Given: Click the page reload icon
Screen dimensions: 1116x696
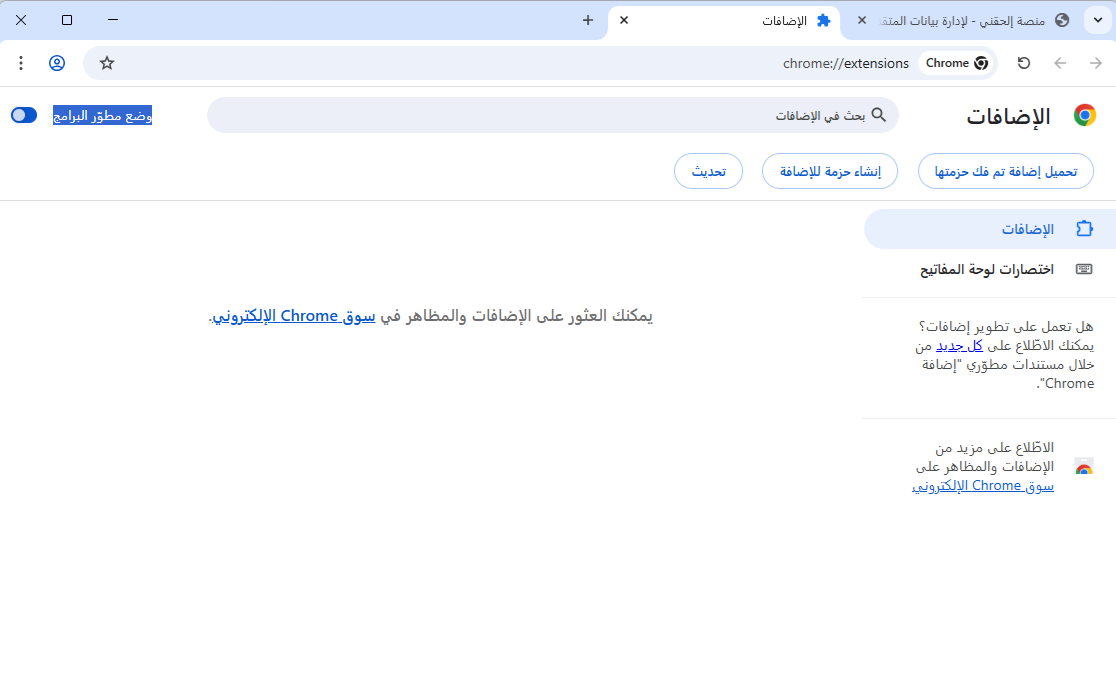Looking at the screenshot, I should click(x=1023, y=62).
